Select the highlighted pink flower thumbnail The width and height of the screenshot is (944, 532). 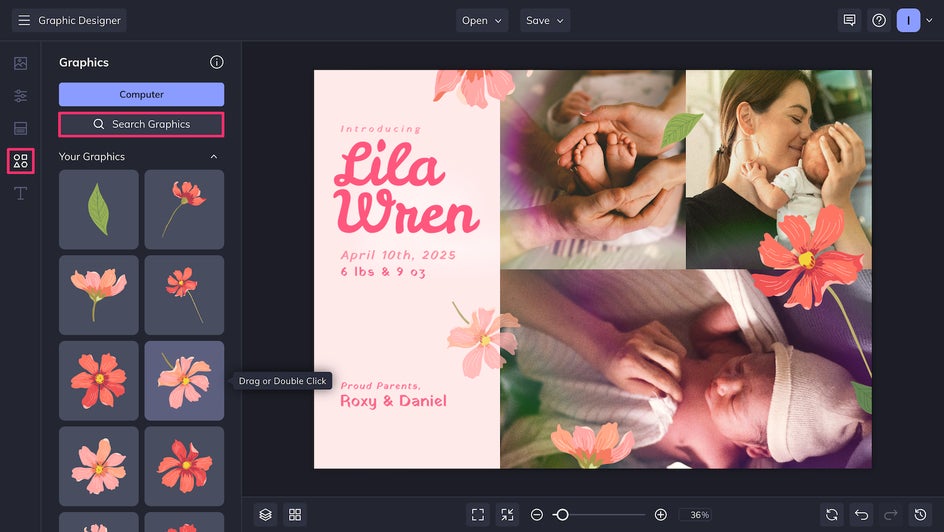(184, 381)
